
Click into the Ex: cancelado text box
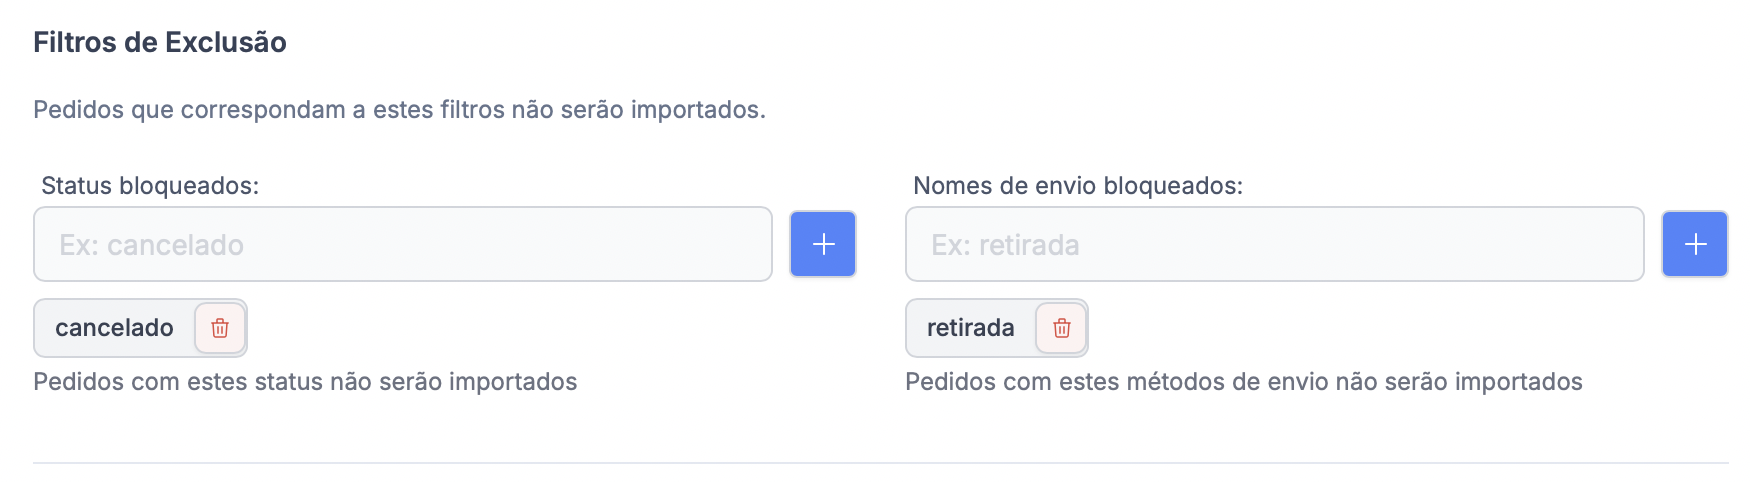402,244
